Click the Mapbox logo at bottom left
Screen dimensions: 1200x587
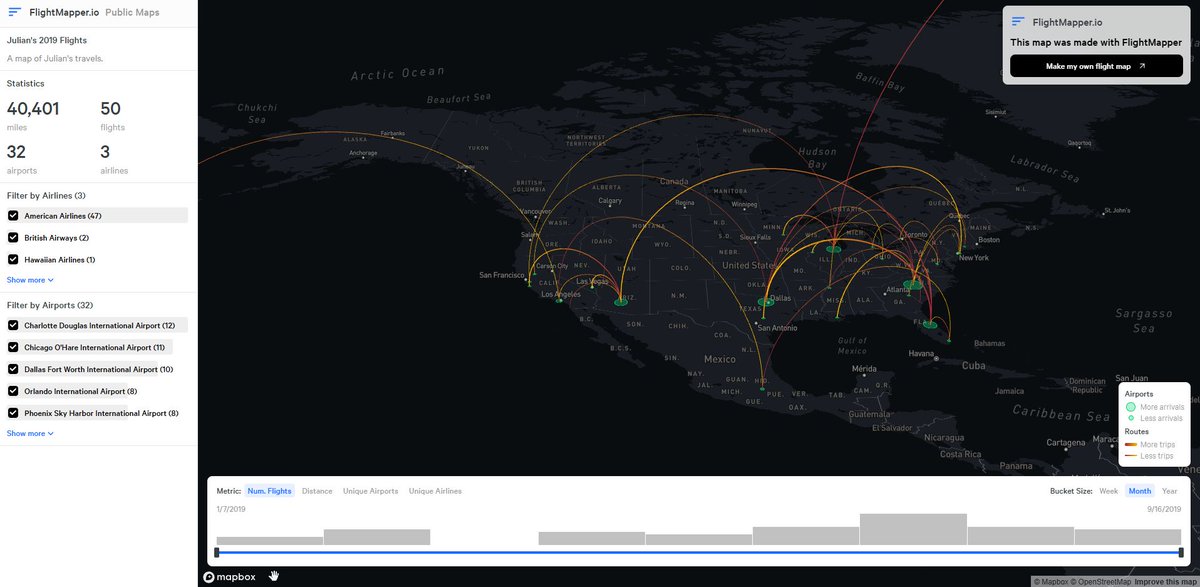(x=228, y=576)
